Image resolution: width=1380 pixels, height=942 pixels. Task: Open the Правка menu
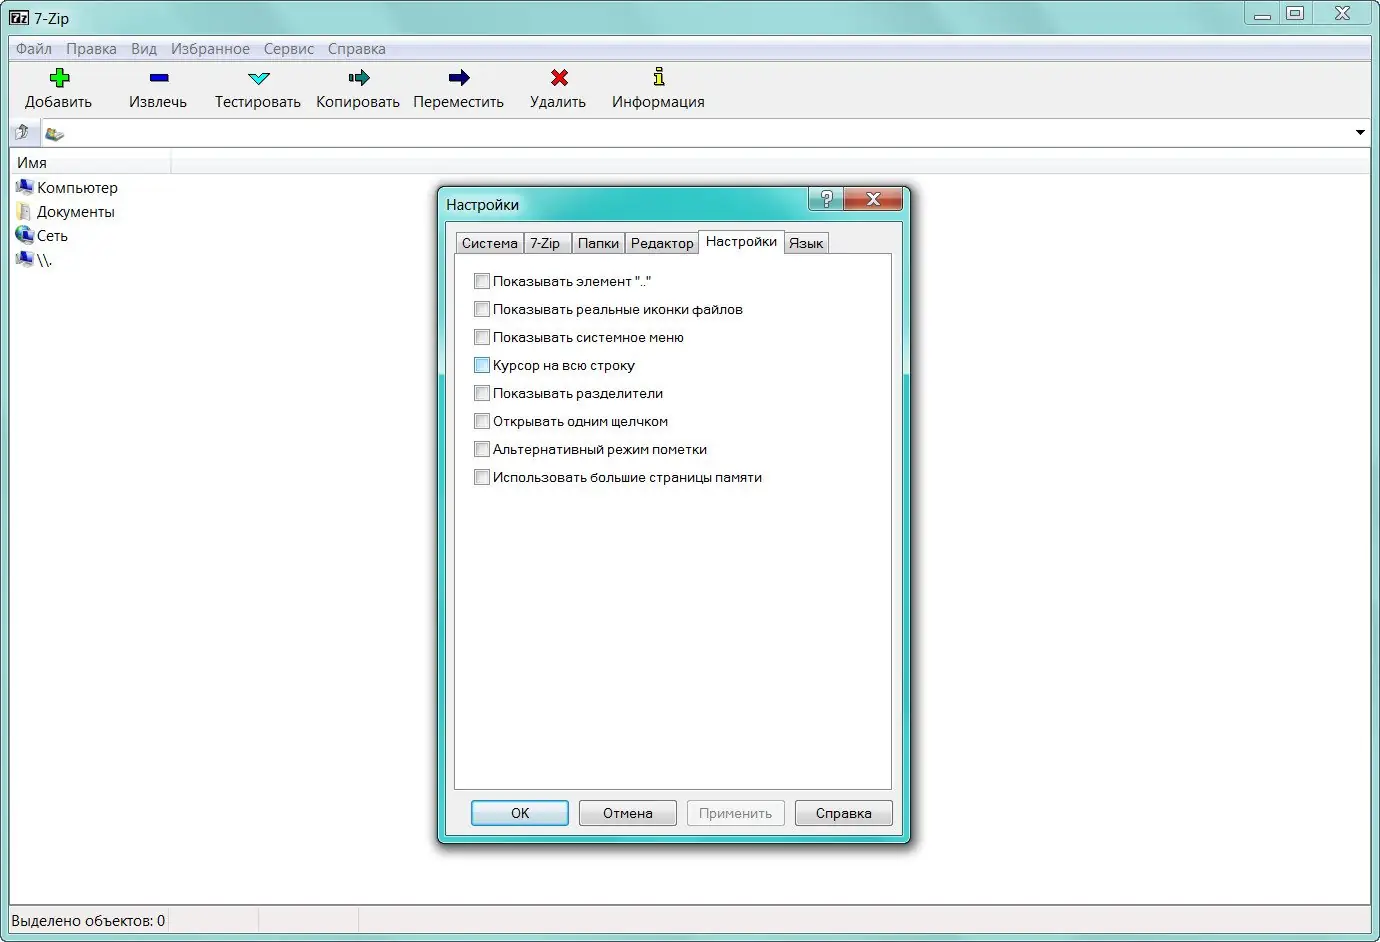tap(91, 48)
